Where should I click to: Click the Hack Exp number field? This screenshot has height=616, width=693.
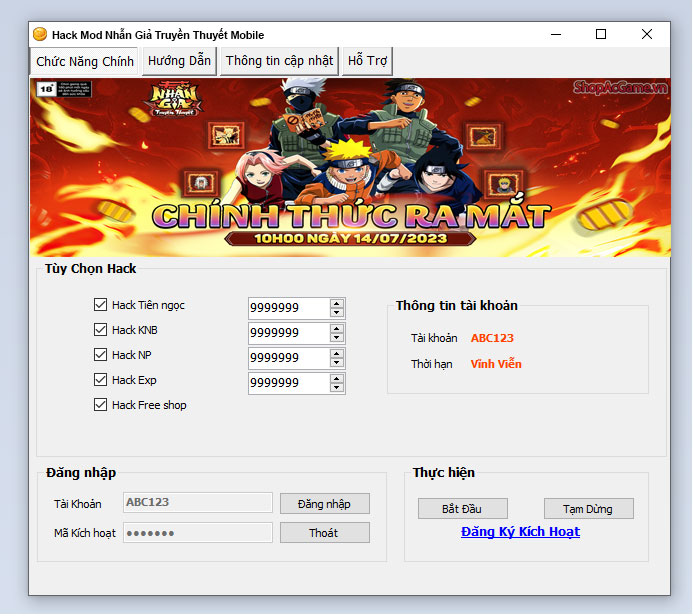click(x=289, y=383)
